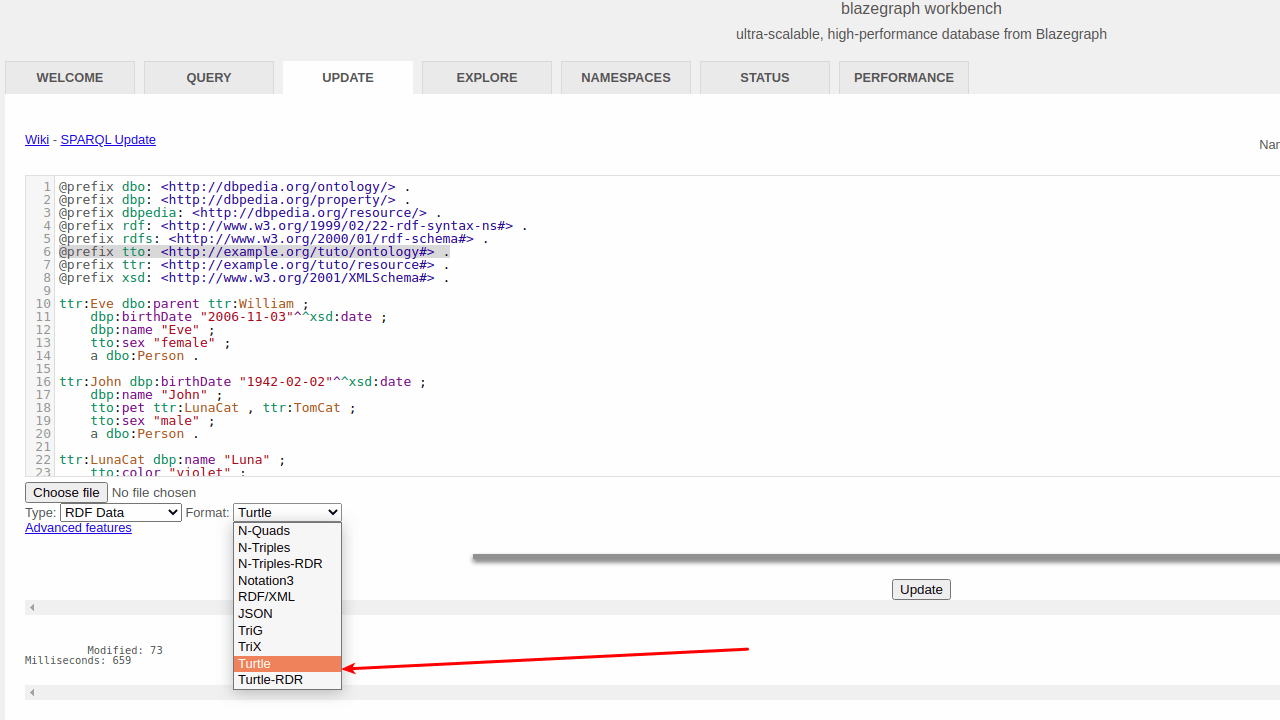
Task: Select the UPDATE tab
Action: 348,77
